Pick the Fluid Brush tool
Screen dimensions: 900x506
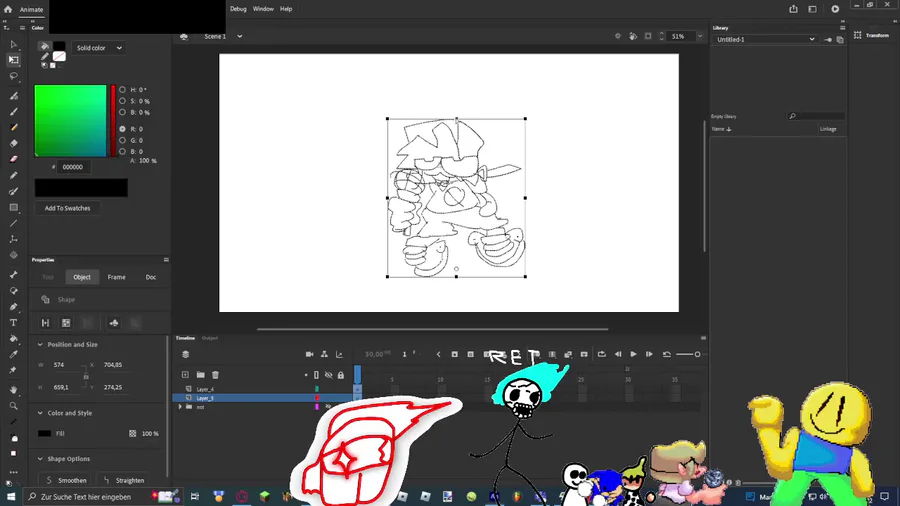coord(13,96)
